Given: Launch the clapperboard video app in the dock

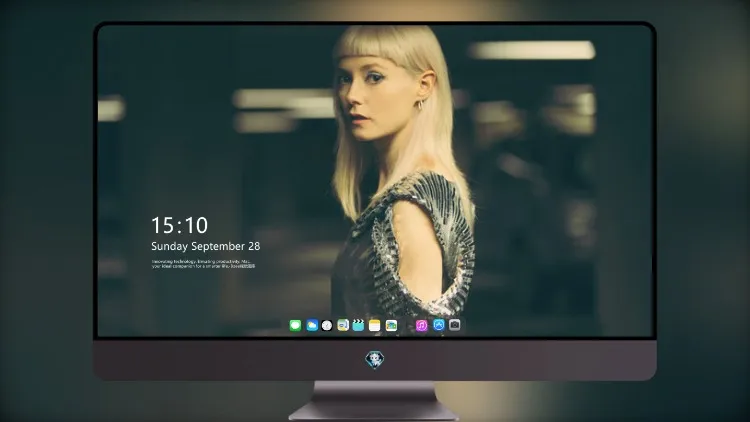Looking at the screenshot, I should 358,326.
